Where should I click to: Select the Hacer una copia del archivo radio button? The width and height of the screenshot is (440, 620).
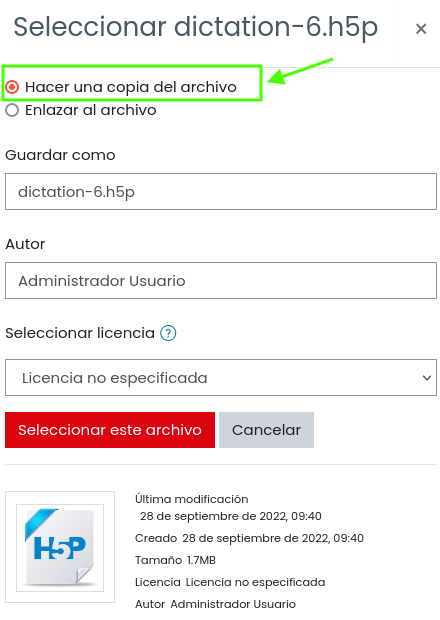[x=12, y=87]
